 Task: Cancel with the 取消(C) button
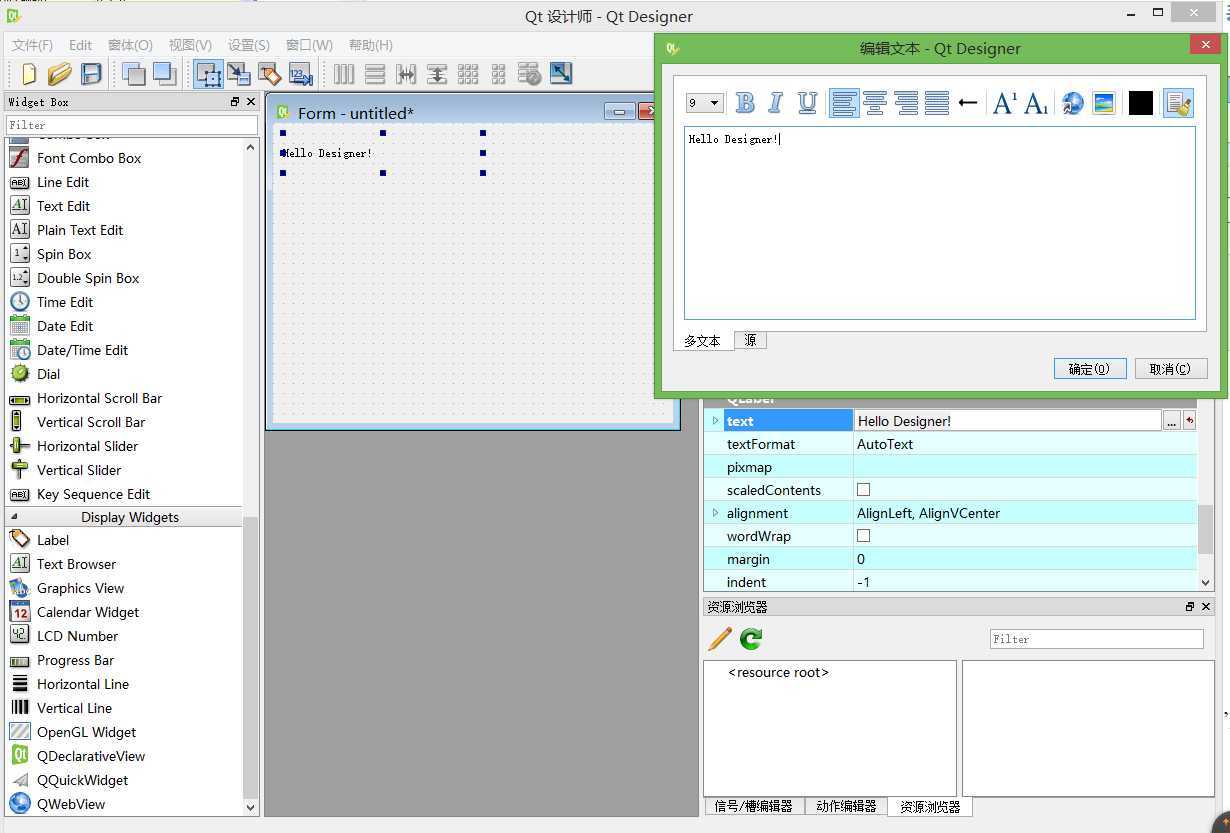1171,368
